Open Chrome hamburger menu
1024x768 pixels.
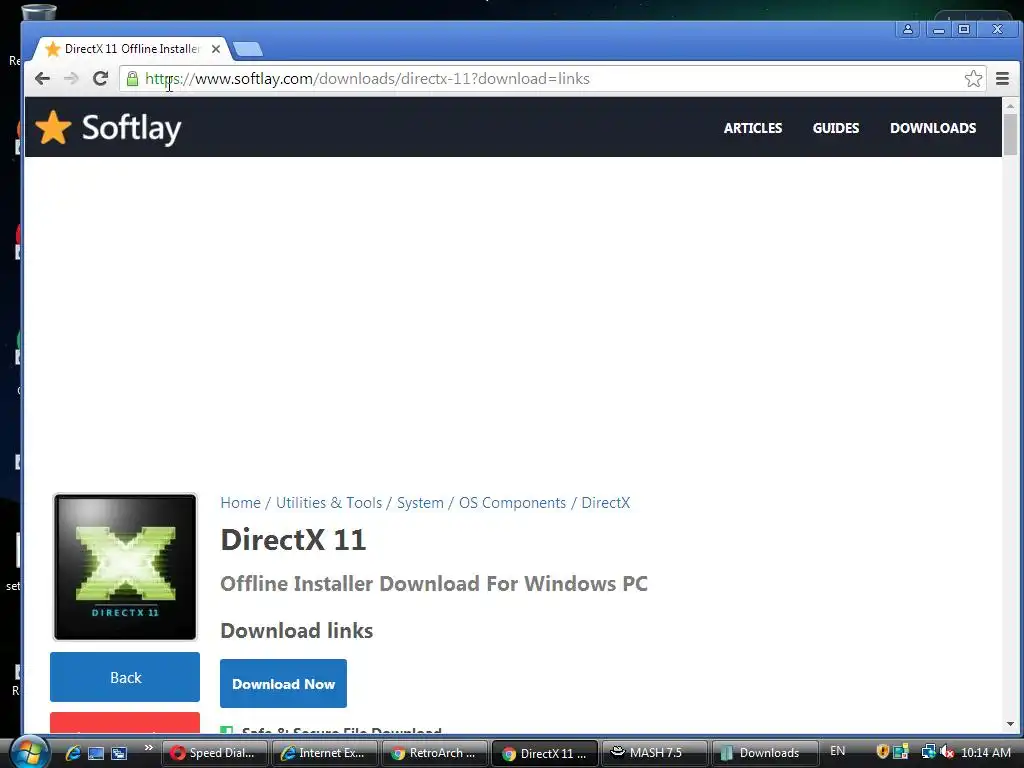tap(1002, 79)
